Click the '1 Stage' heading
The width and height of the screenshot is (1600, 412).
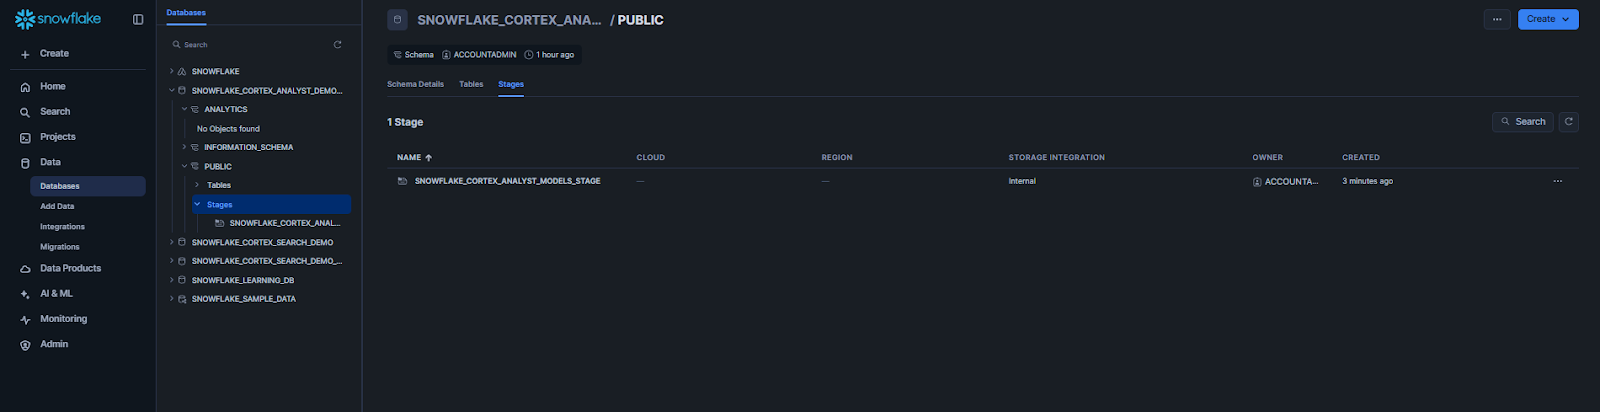405,122
